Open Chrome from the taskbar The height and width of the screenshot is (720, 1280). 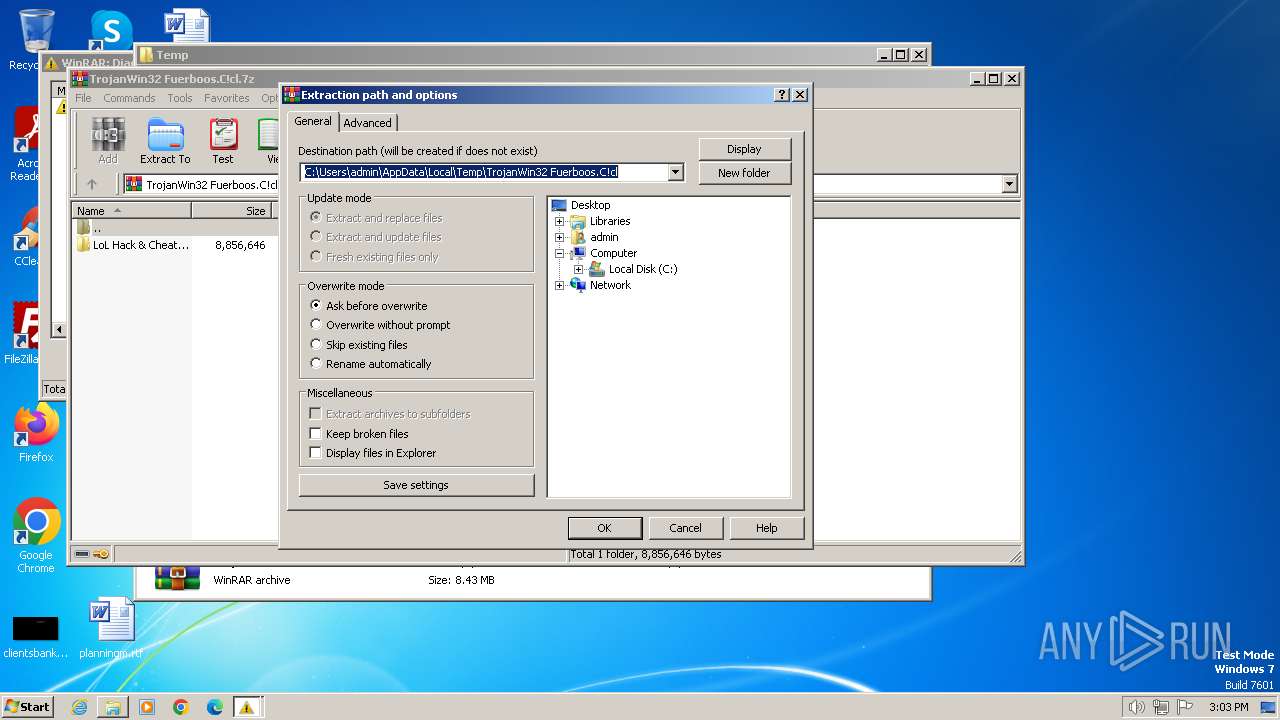(181, 707)
